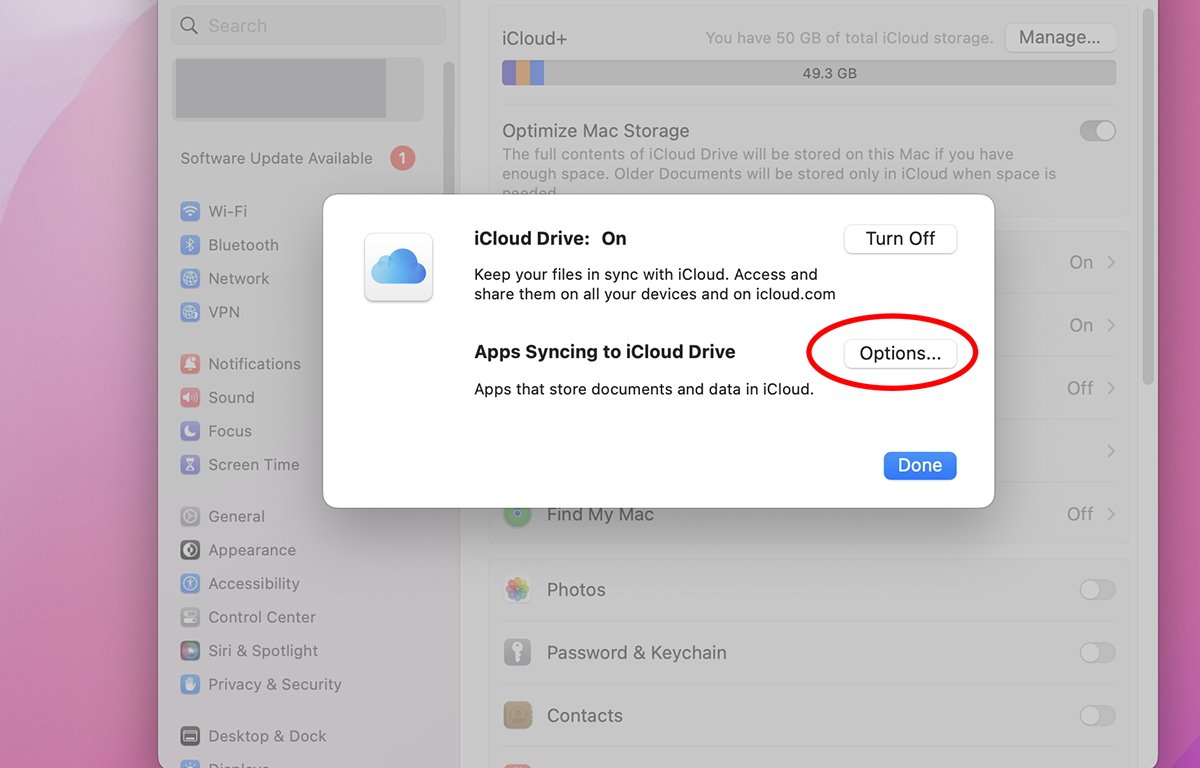The height and width of the screenshot is (768, 1200).
Task: Select Bluetooth icon in sidebar
Action: pyautogui.click(x=190, y=245)
